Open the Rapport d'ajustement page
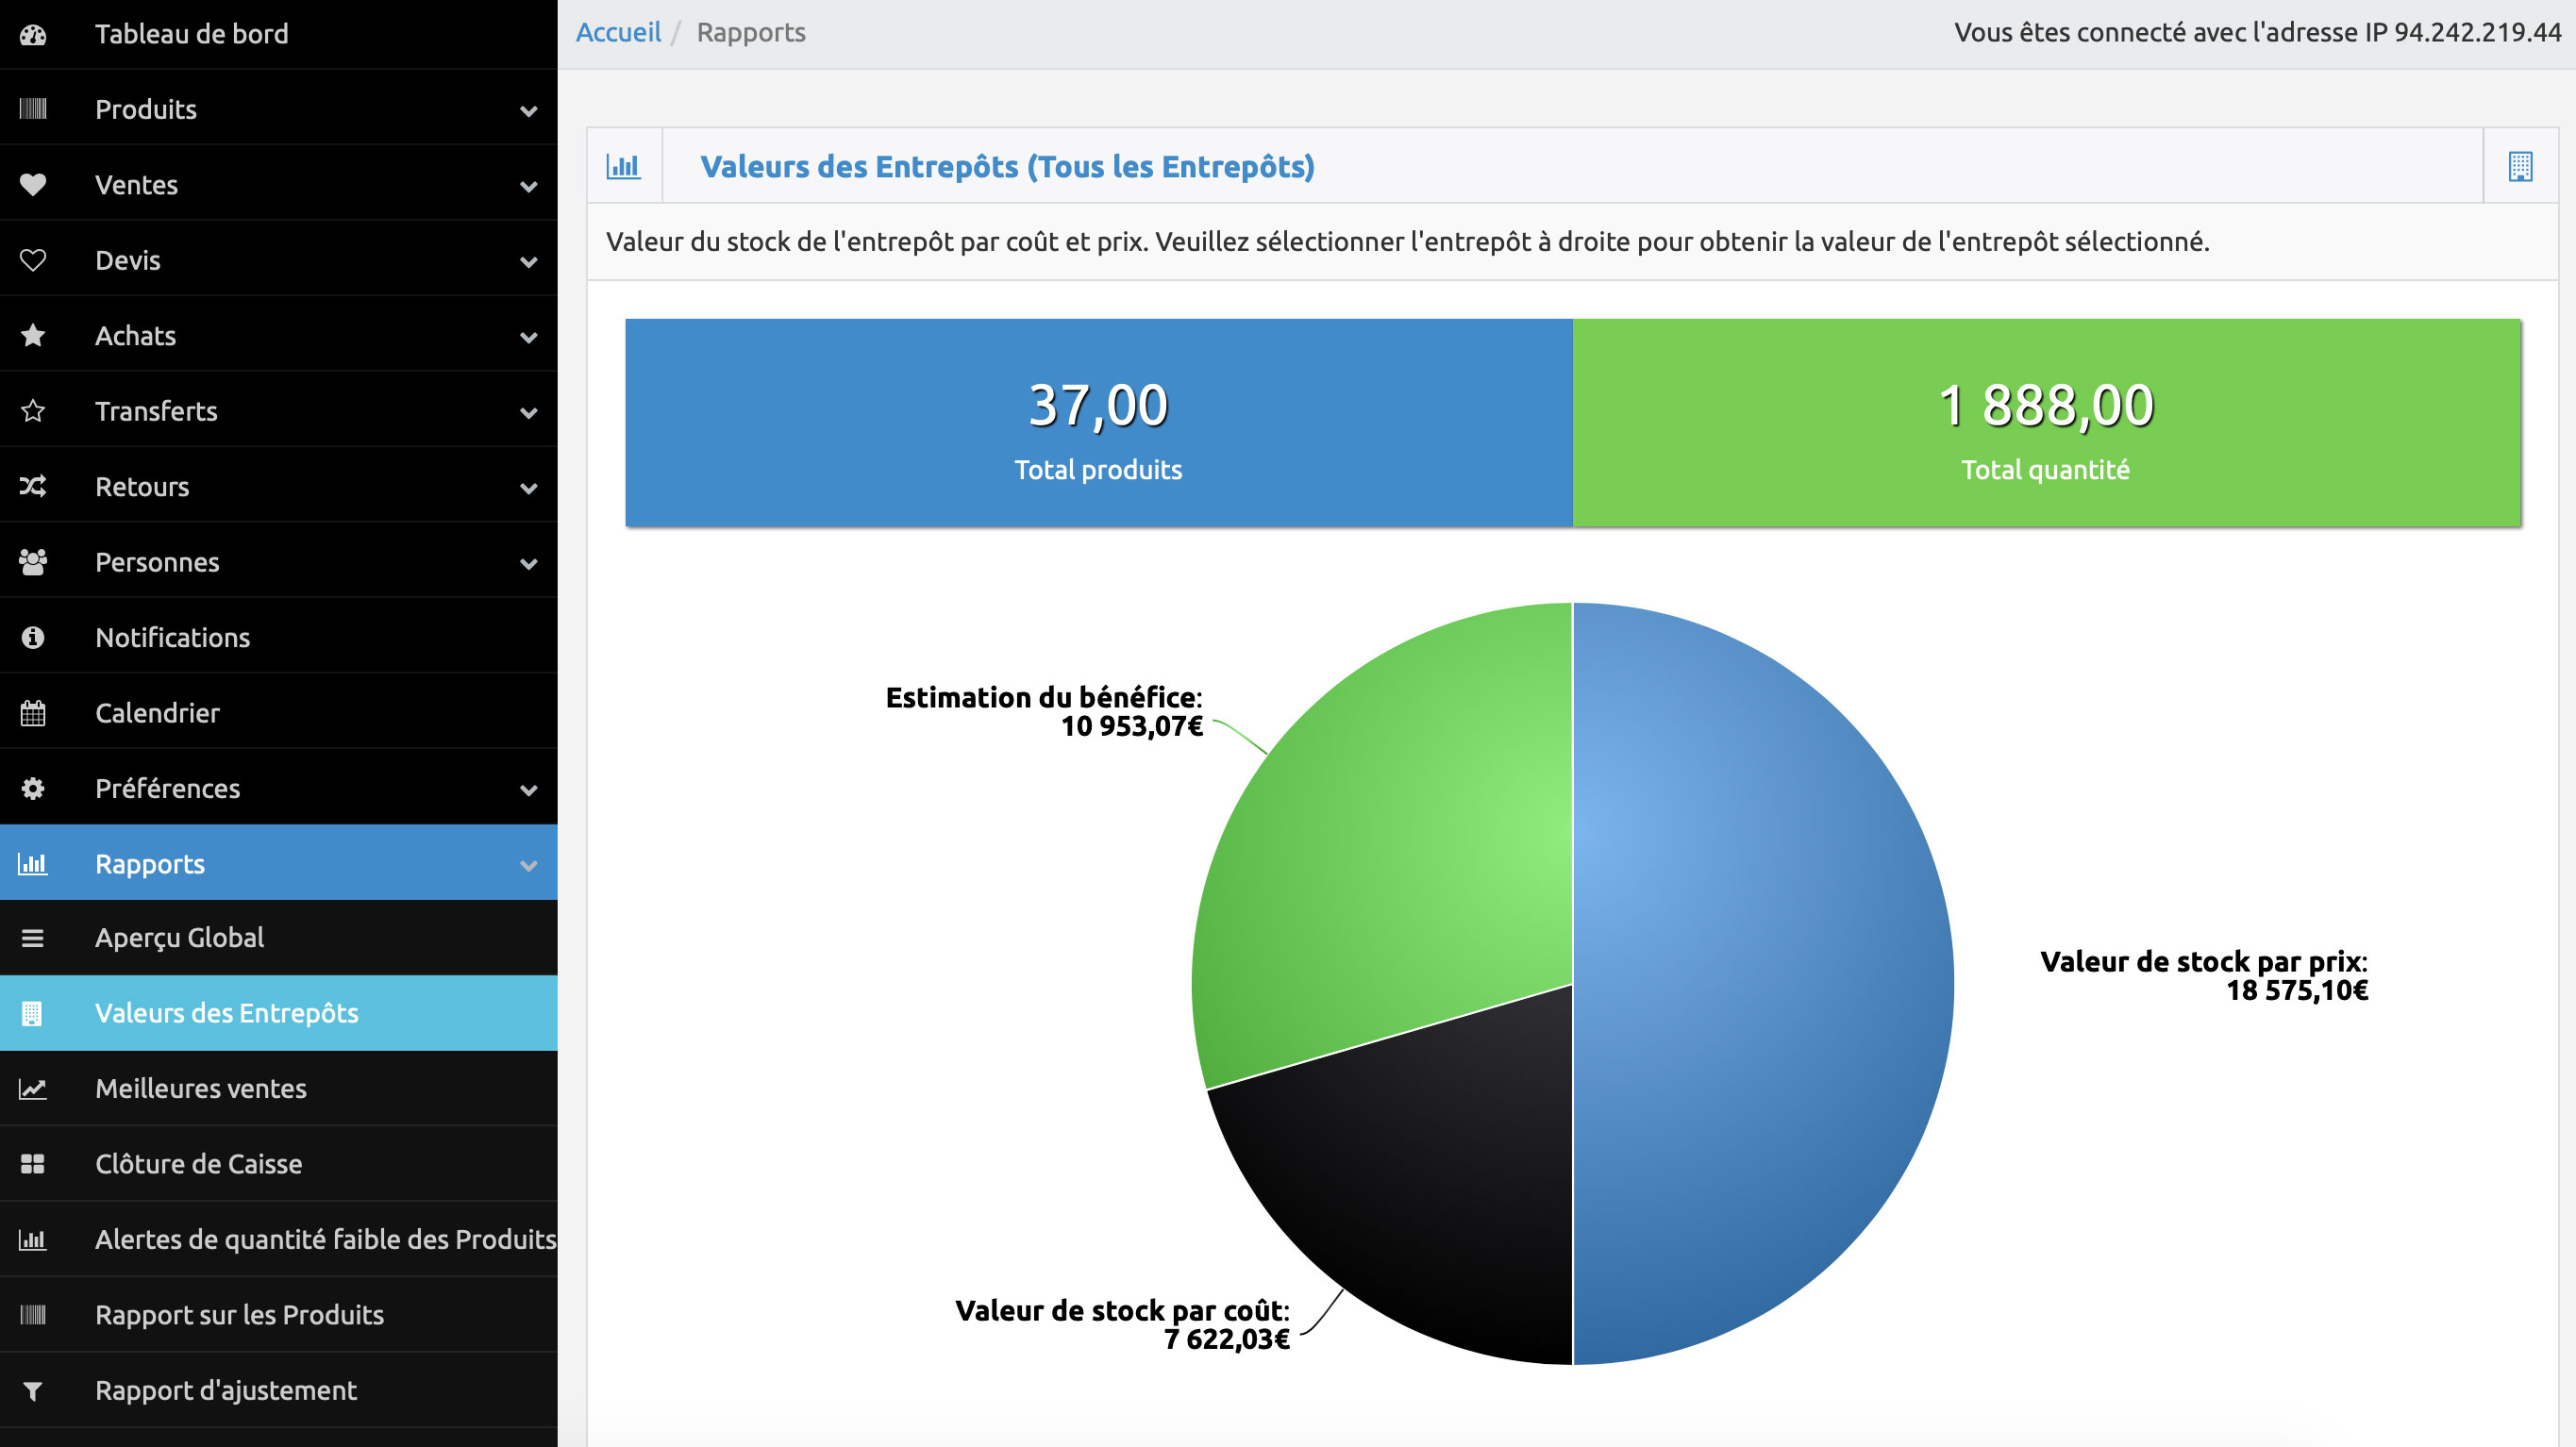The width and height of the screenshot is (2576, 1447). click(225, 1390)
